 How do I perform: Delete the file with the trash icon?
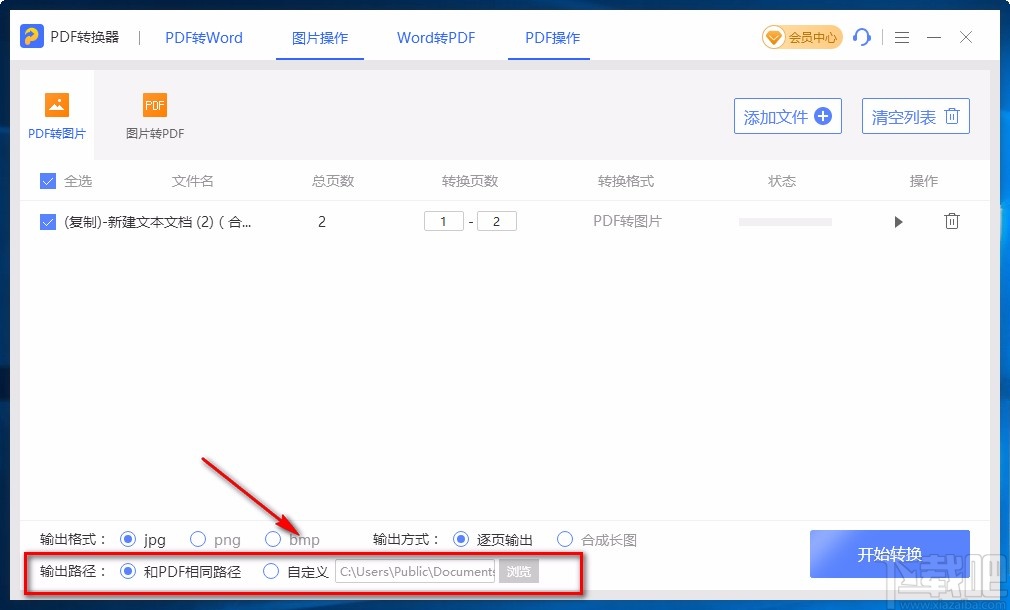pyautogui.click(x=951, y=221)
